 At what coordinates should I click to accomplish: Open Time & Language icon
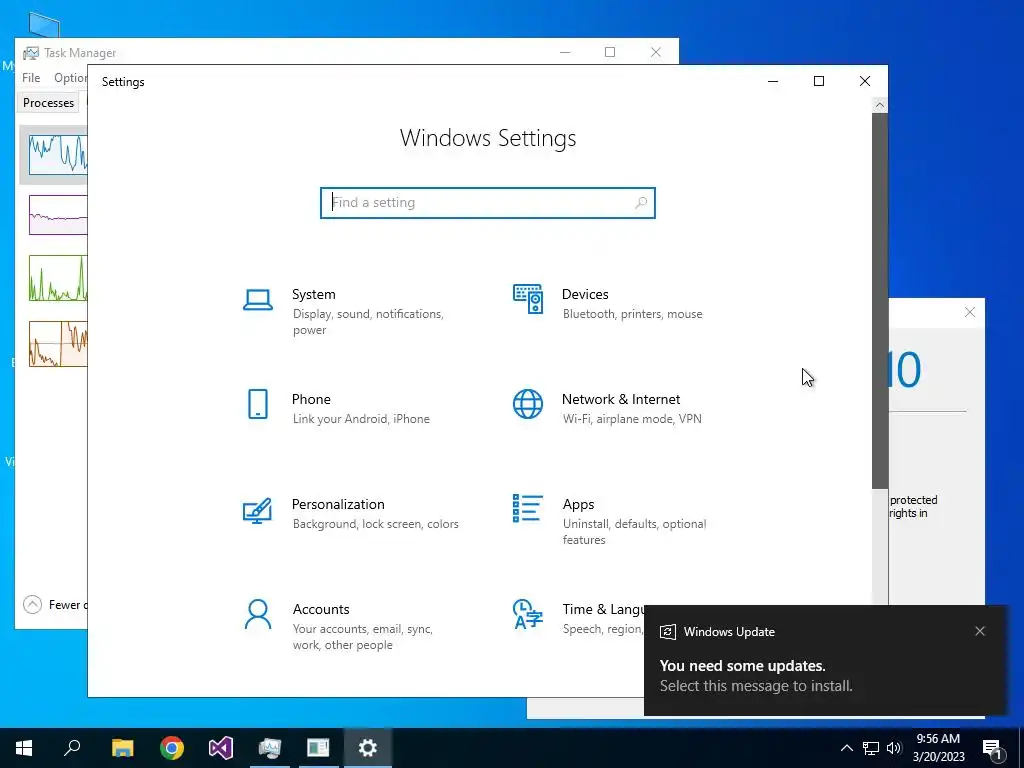[528, 614]
